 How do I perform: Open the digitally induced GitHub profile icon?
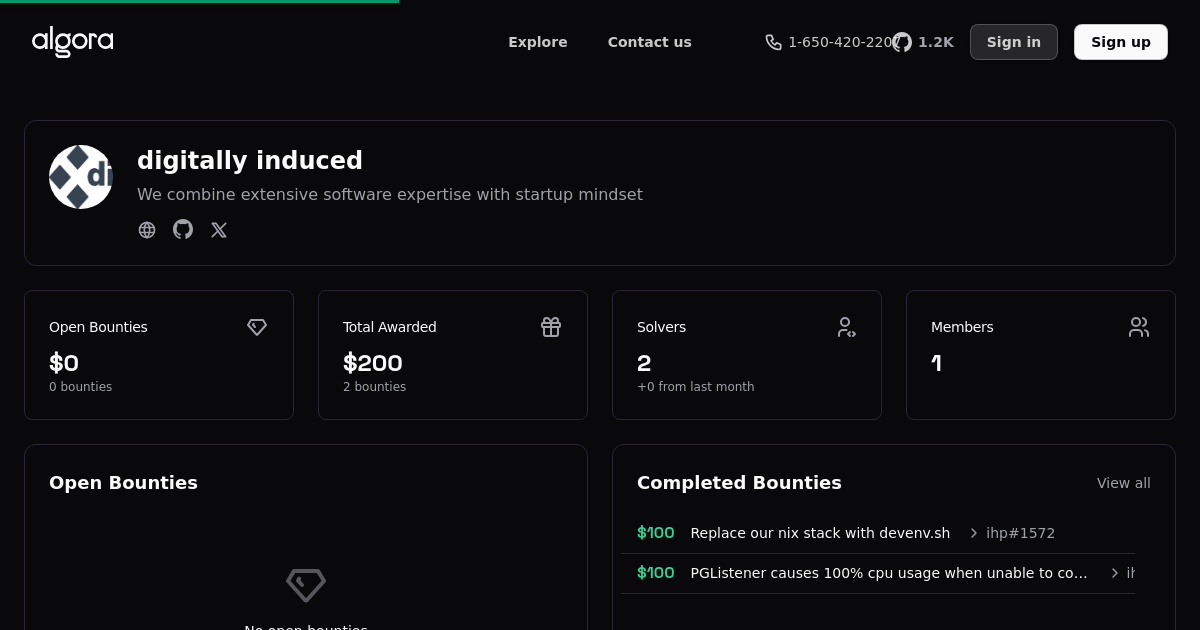point(183,230)
